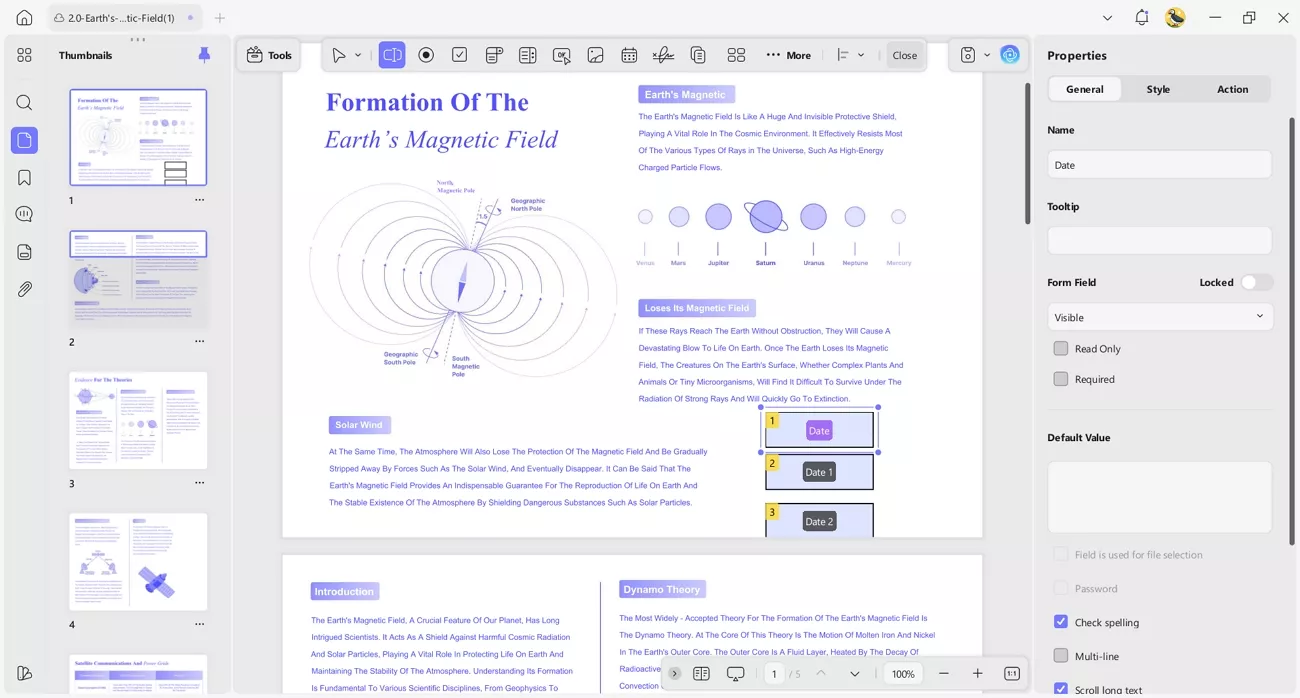Open the Tools menu
This screenshot has width=1300, height=698.
[x=269, y=55]
